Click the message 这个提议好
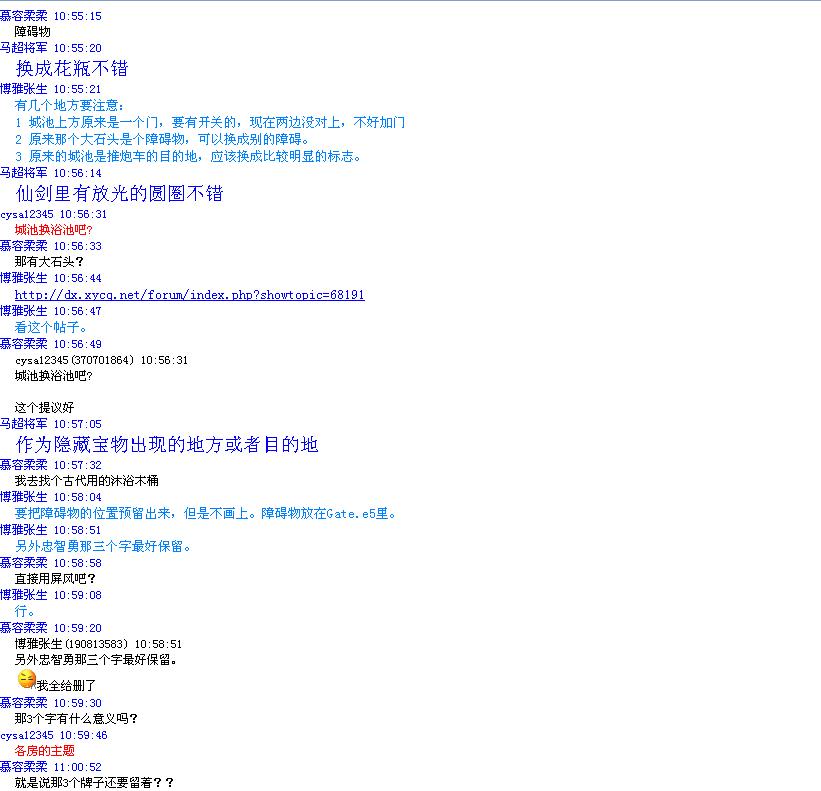The width and height of the screenshot is (821, 791). pyautogui.click(x=45, y=407)
